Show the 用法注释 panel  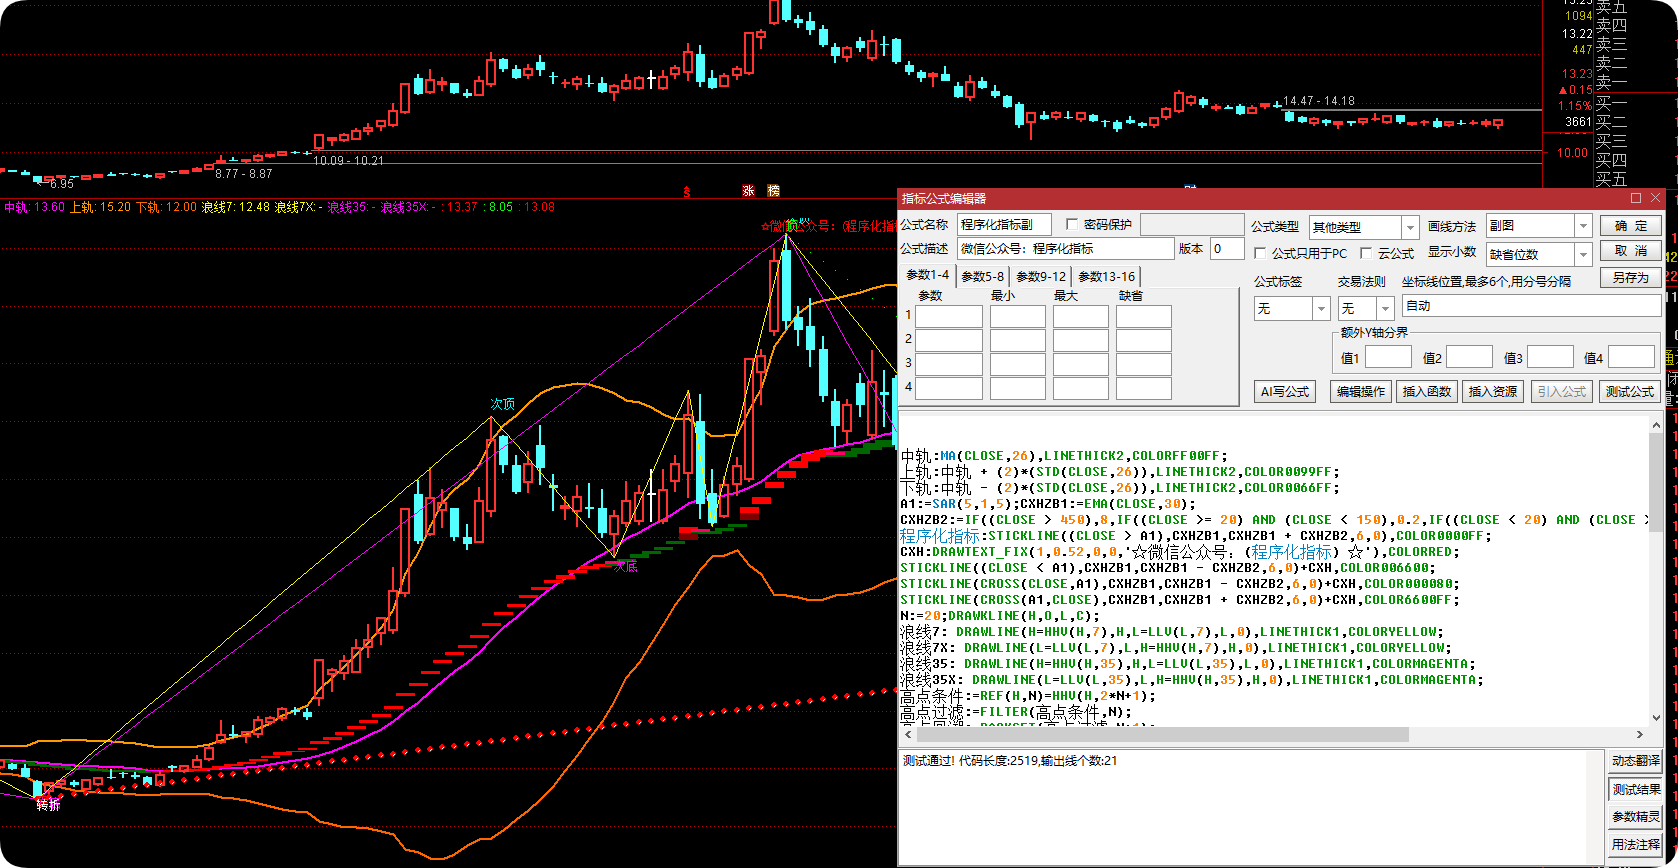(x=1635, y=845)
